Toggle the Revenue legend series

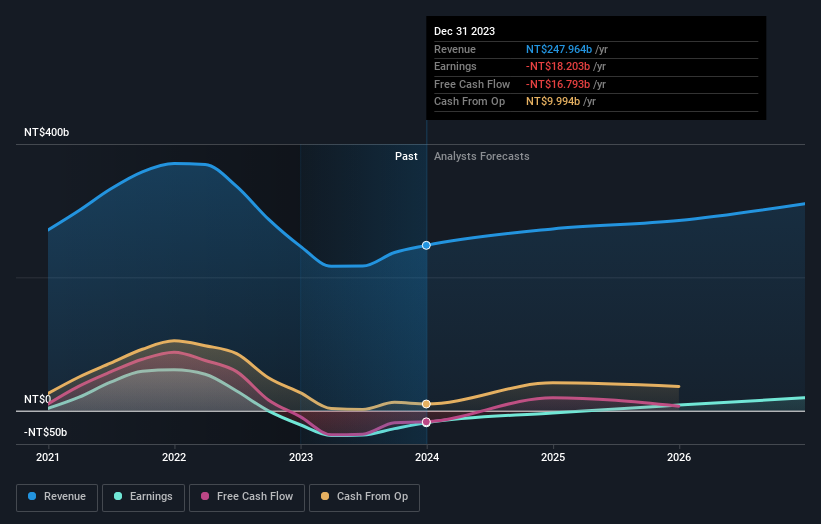click(x=57, y=497)
